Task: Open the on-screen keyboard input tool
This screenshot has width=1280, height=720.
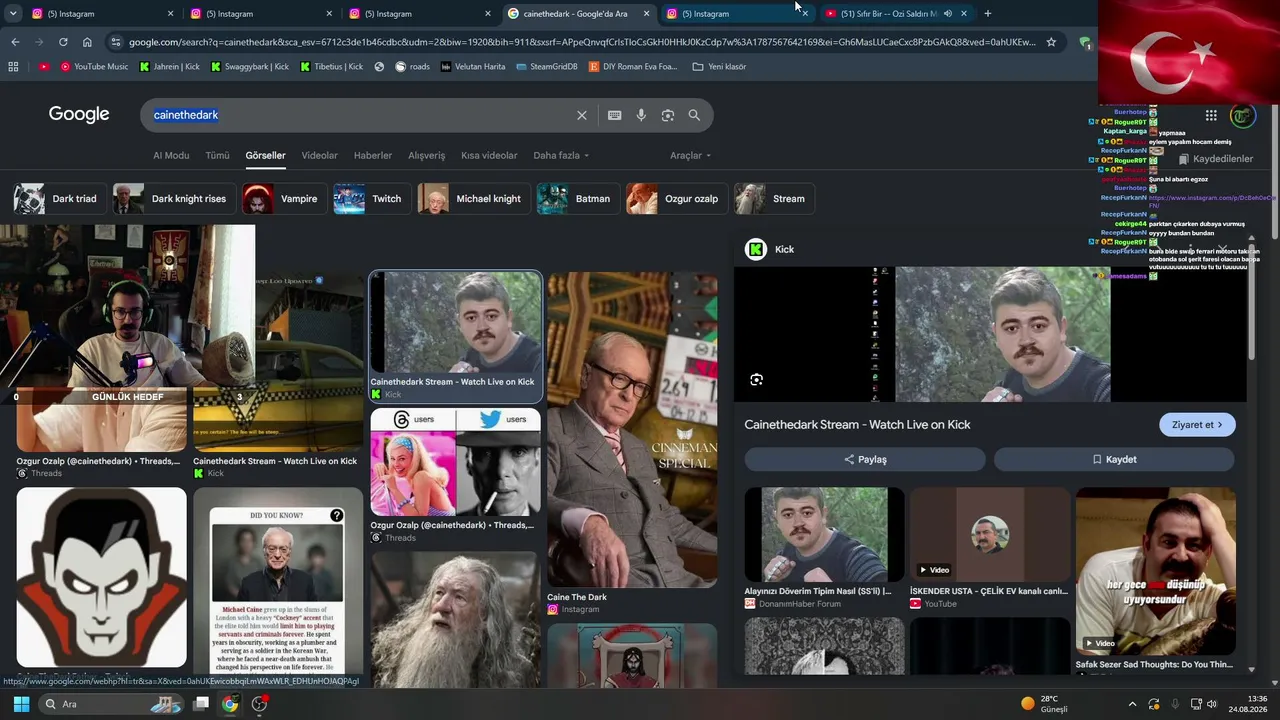Action: click(615, 115)
